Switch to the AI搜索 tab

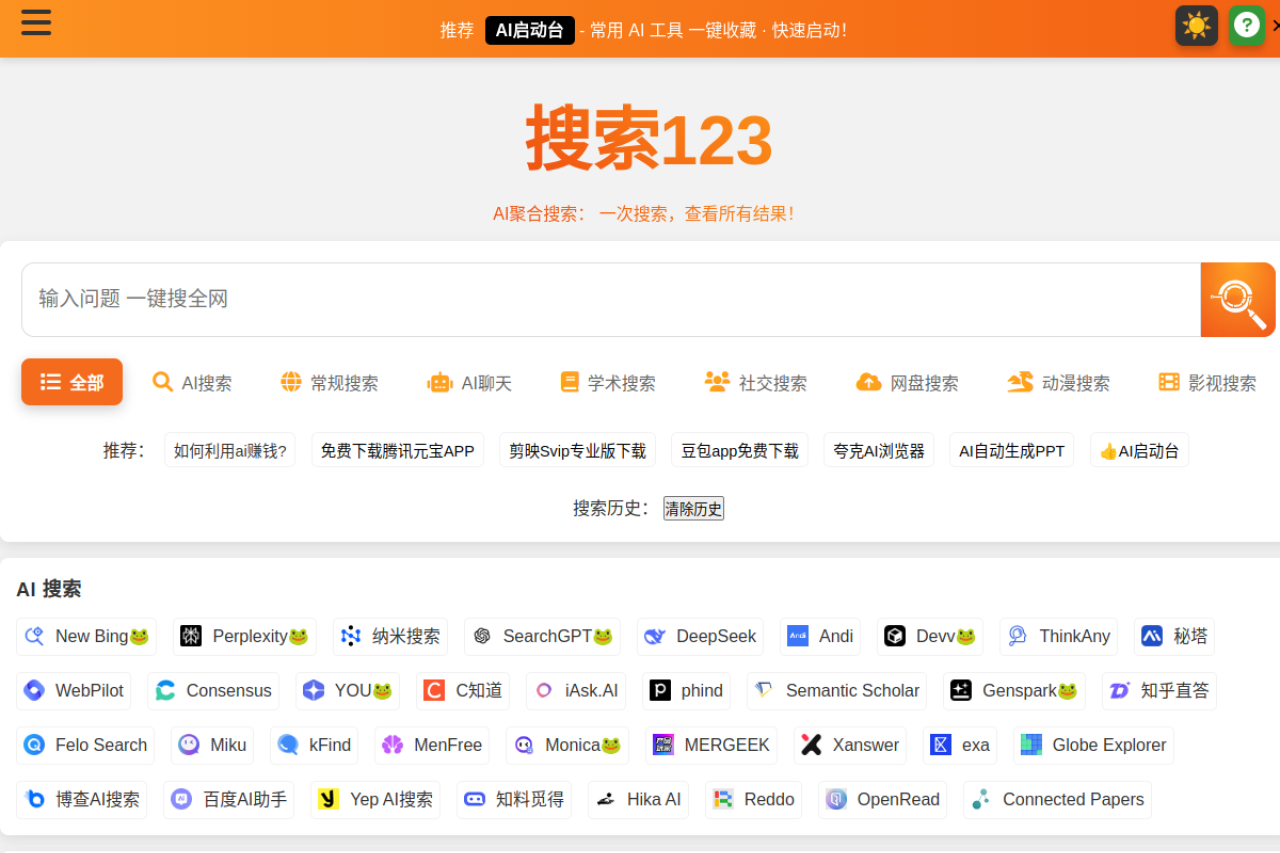pyautogui.click(x=192, y=382)
